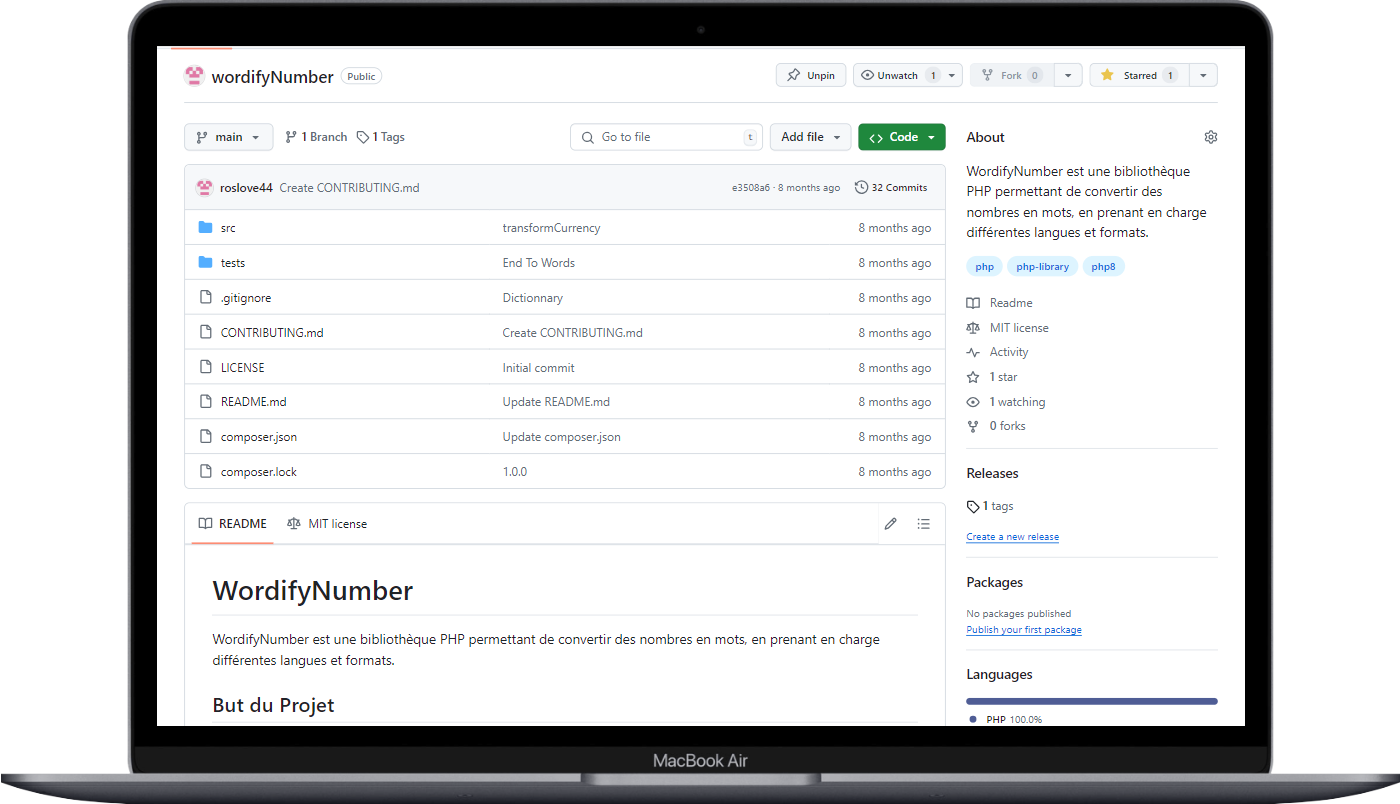Click Create a new release link
Viewport: 1400px width, 804px height.
pyautogui.click(x=1012, y=537)
